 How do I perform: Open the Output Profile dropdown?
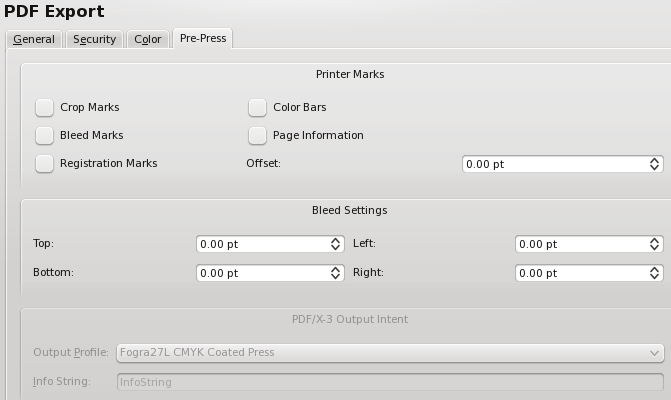pos(389,352)
